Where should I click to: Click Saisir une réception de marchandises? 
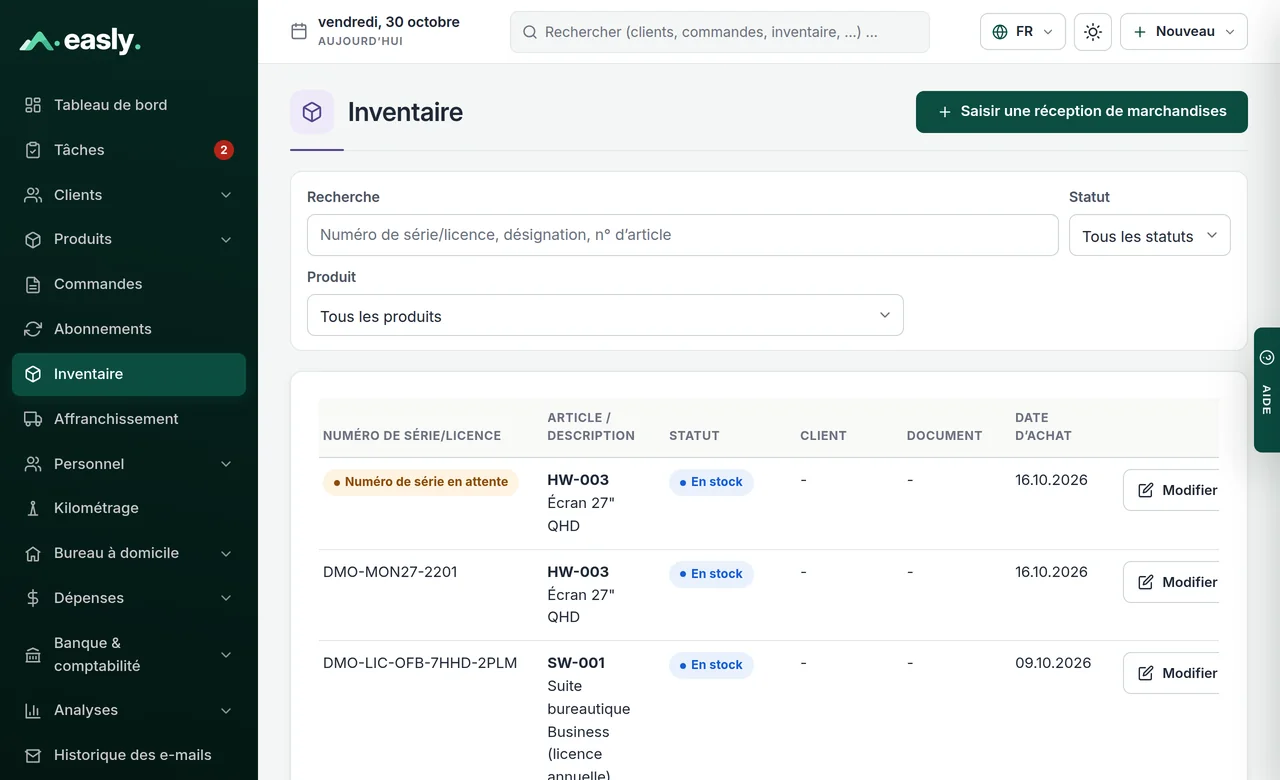1082,112
